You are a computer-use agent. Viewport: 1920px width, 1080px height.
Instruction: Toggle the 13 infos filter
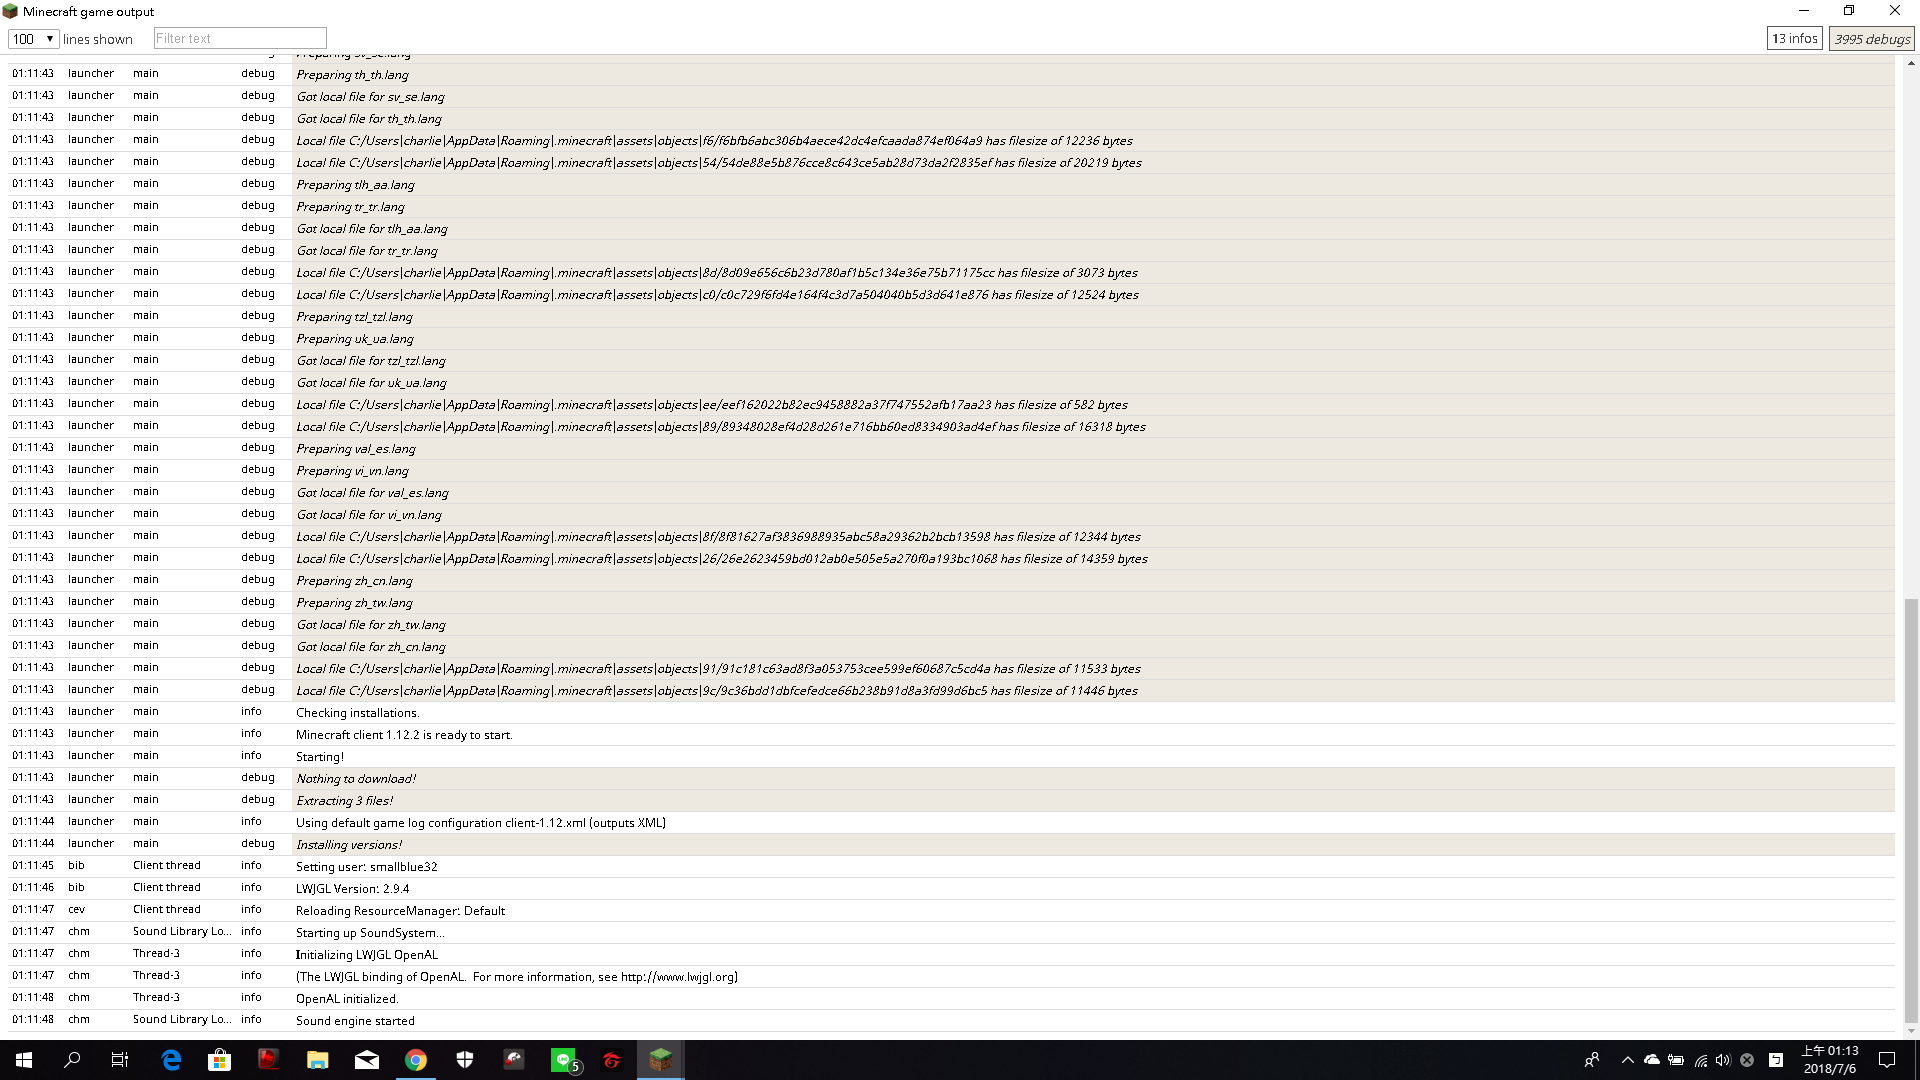(1794, 39)
